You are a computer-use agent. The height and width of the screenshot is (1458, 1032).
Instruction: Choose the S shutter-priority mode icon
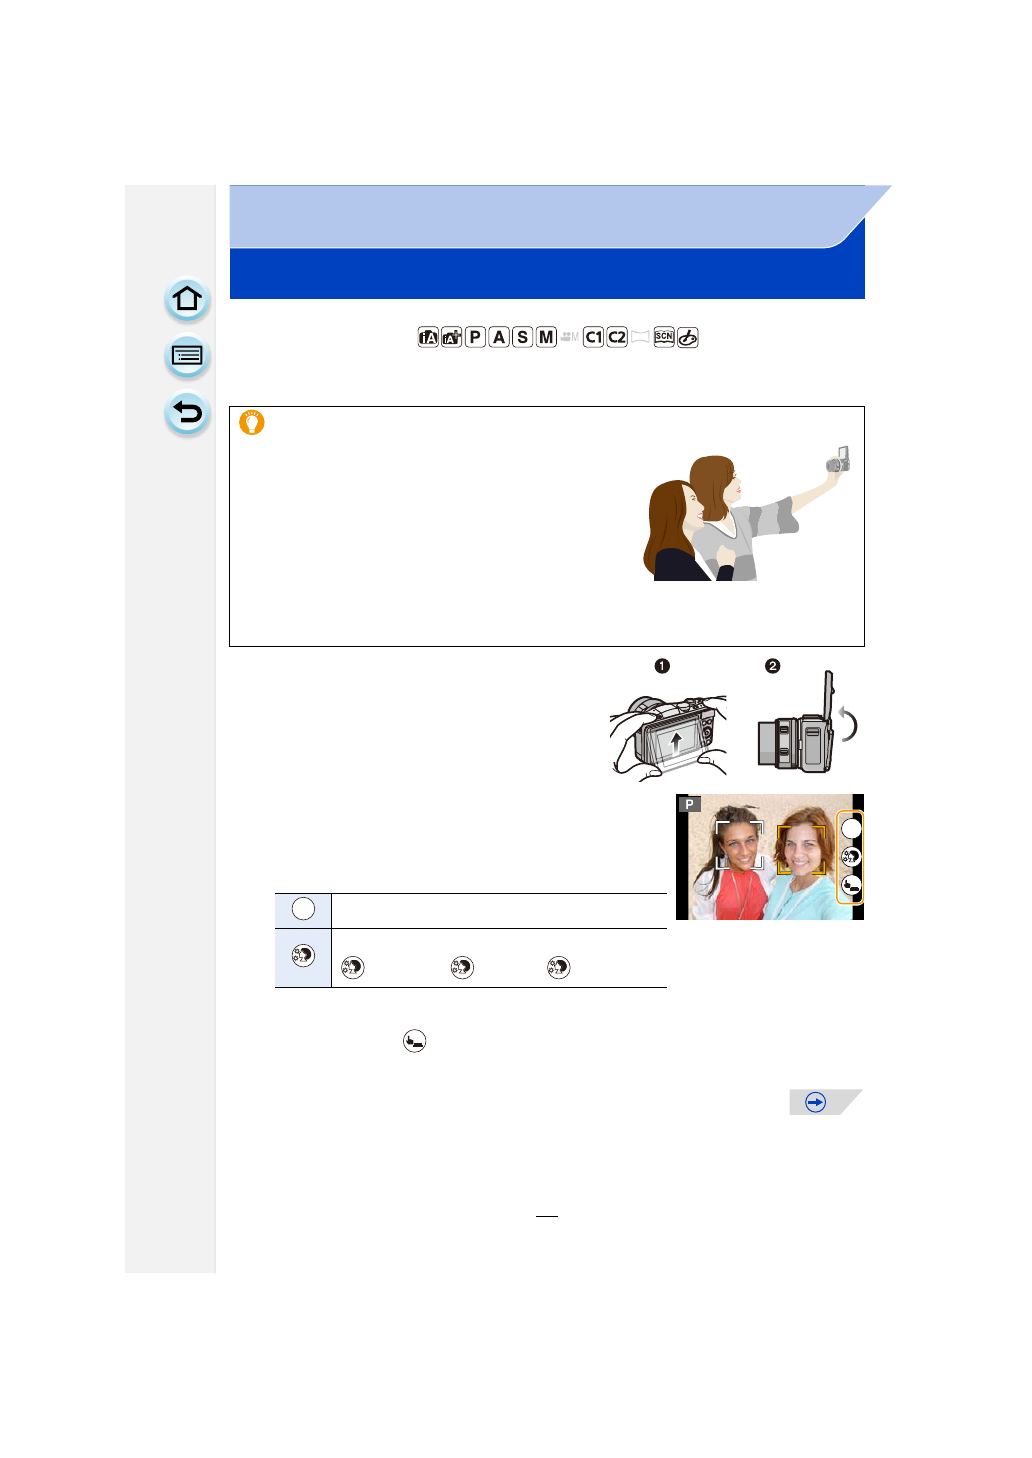(522, 338)
